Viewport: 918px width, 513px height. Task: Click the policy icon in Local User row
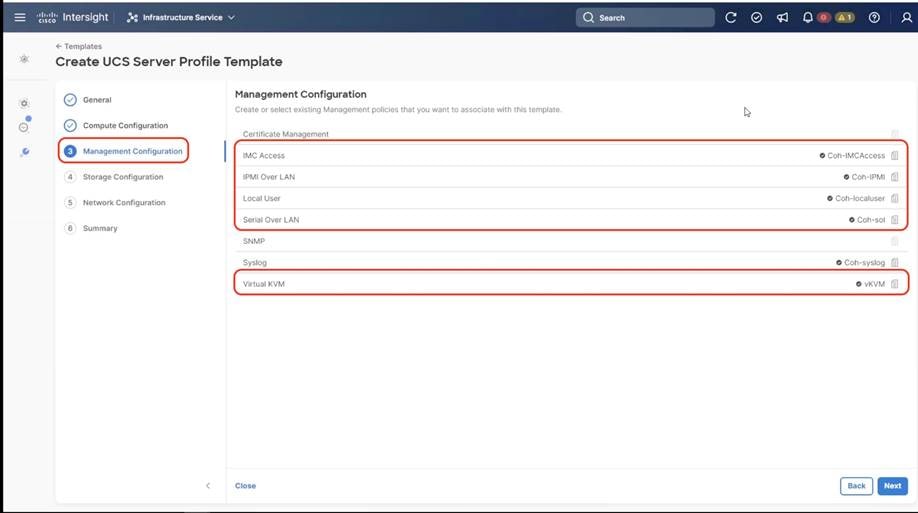(x=895, y=199)
